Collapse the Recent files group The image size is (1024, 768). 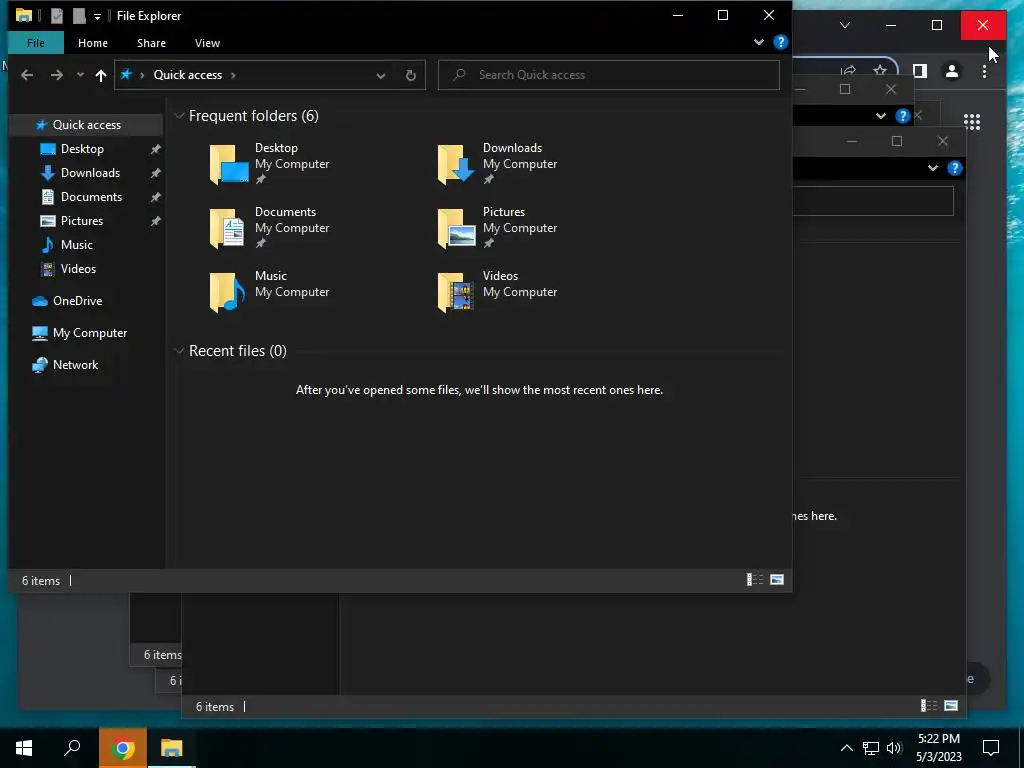[179, 351]
